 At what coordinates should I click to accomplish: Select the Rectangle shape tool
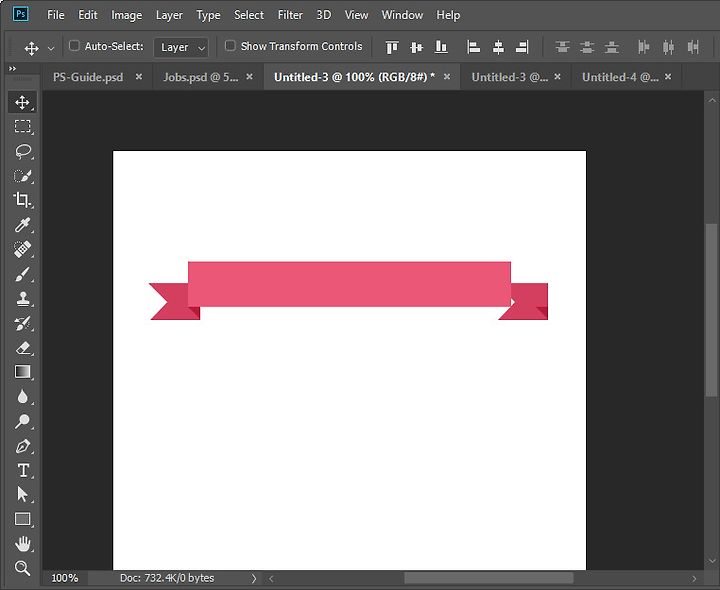coord(22,519)
